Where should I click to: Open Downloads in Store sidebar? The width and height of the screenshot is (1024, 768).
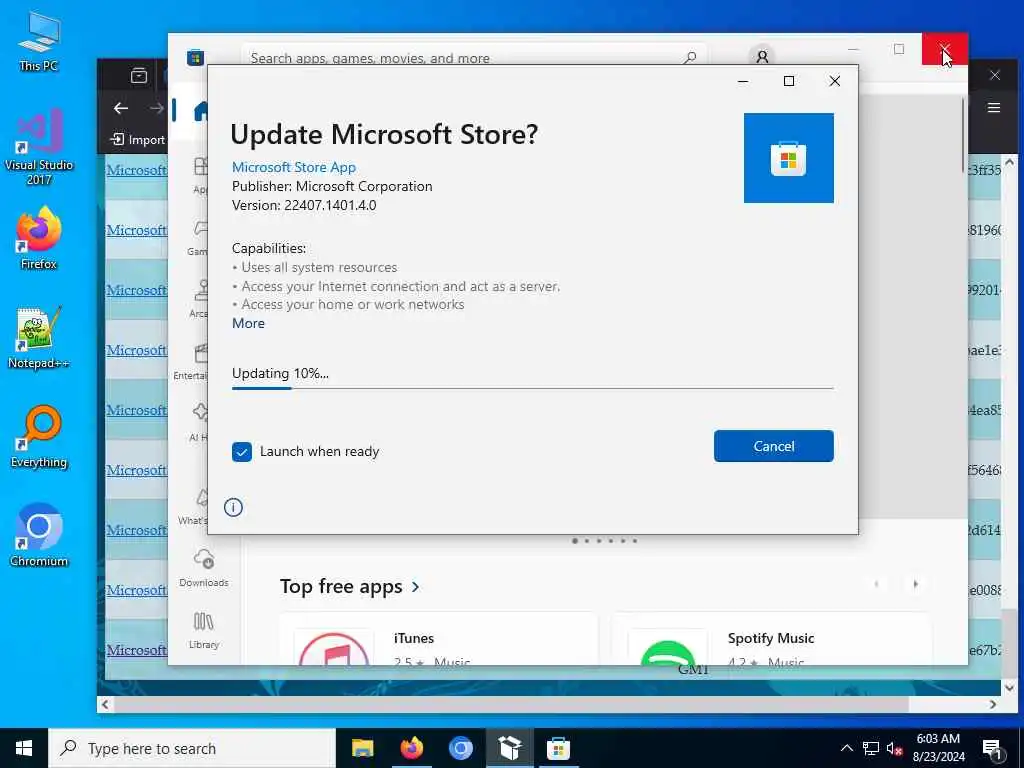coord(204,568)
